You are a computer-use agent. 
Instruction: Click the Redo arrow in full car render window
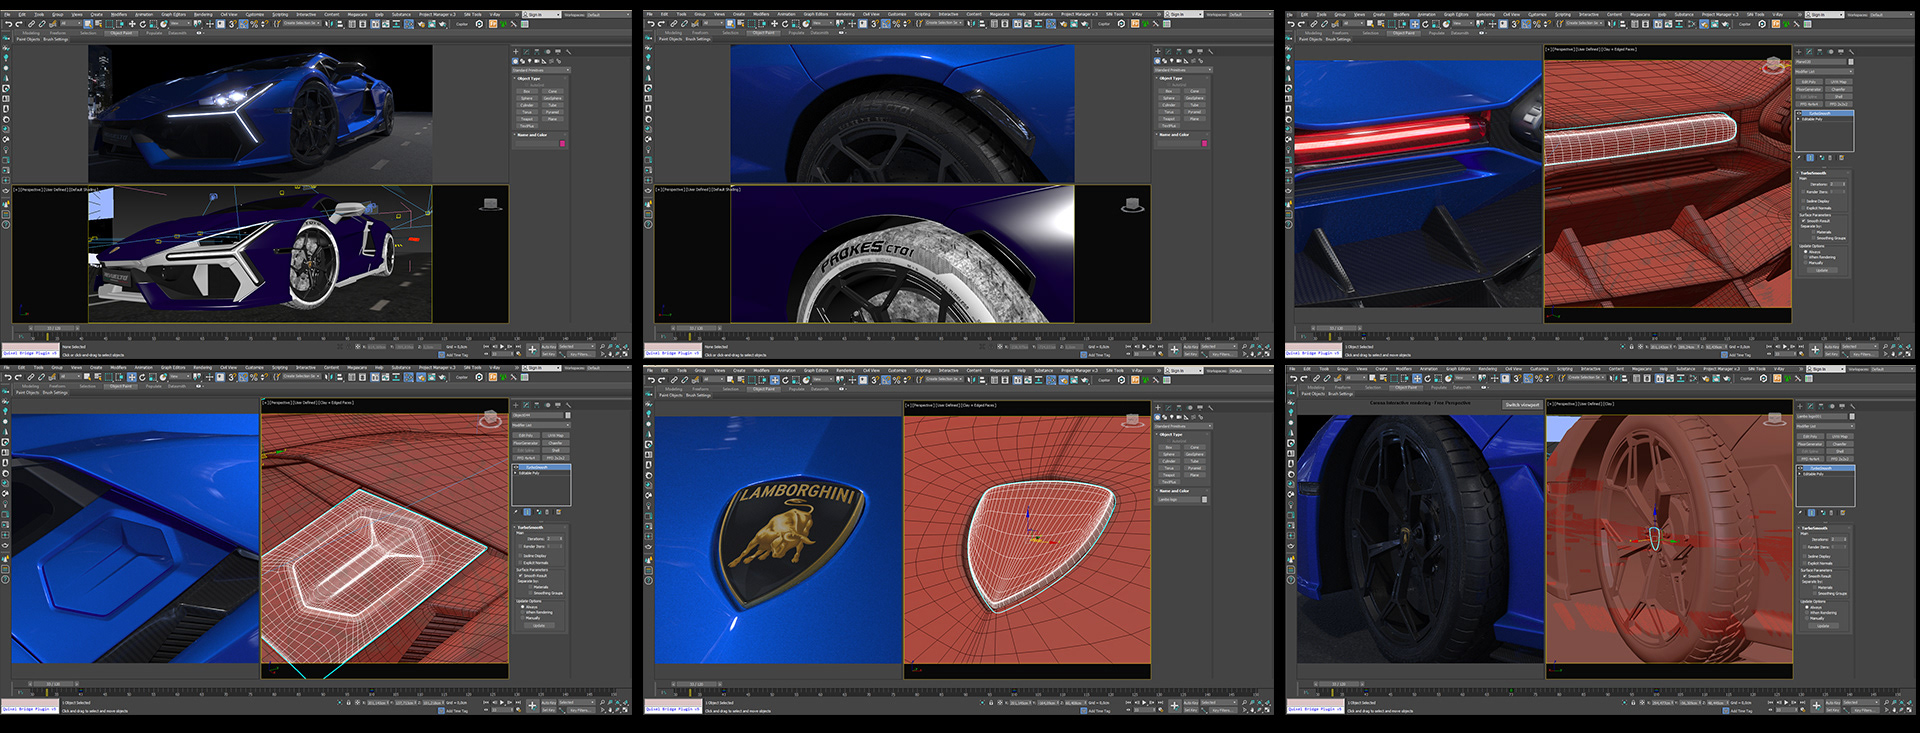point(19,24)
